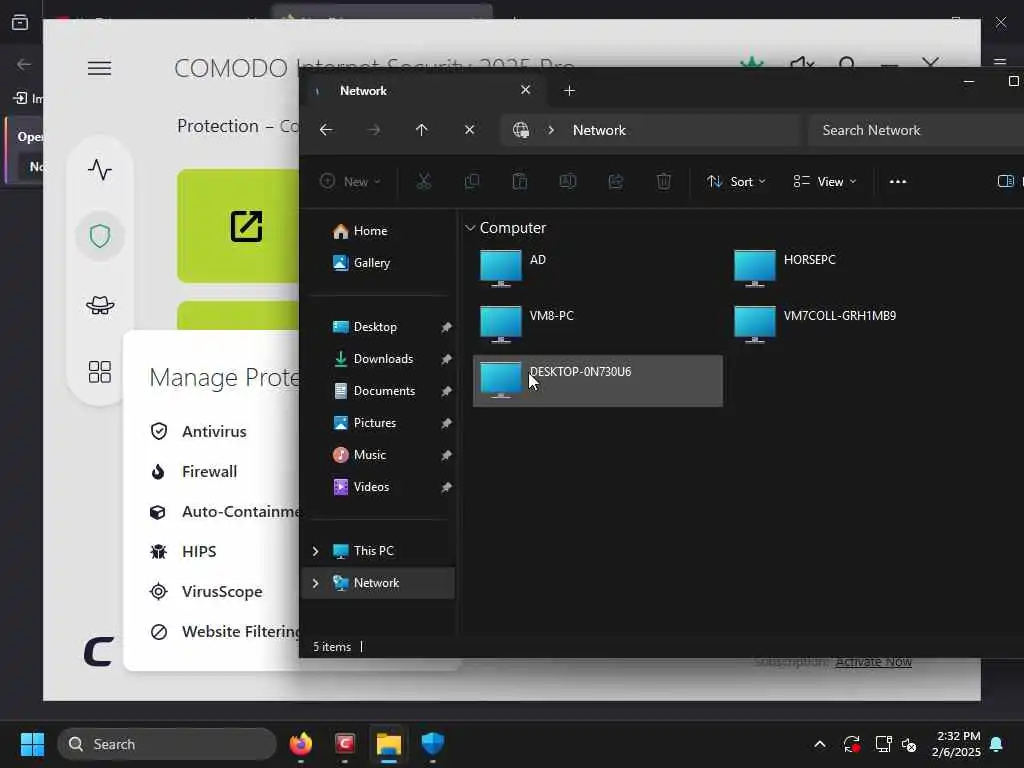Viewport: 1024px width, 768px height.
Task: Go up one folder level
Action: (x=422, y=130)
